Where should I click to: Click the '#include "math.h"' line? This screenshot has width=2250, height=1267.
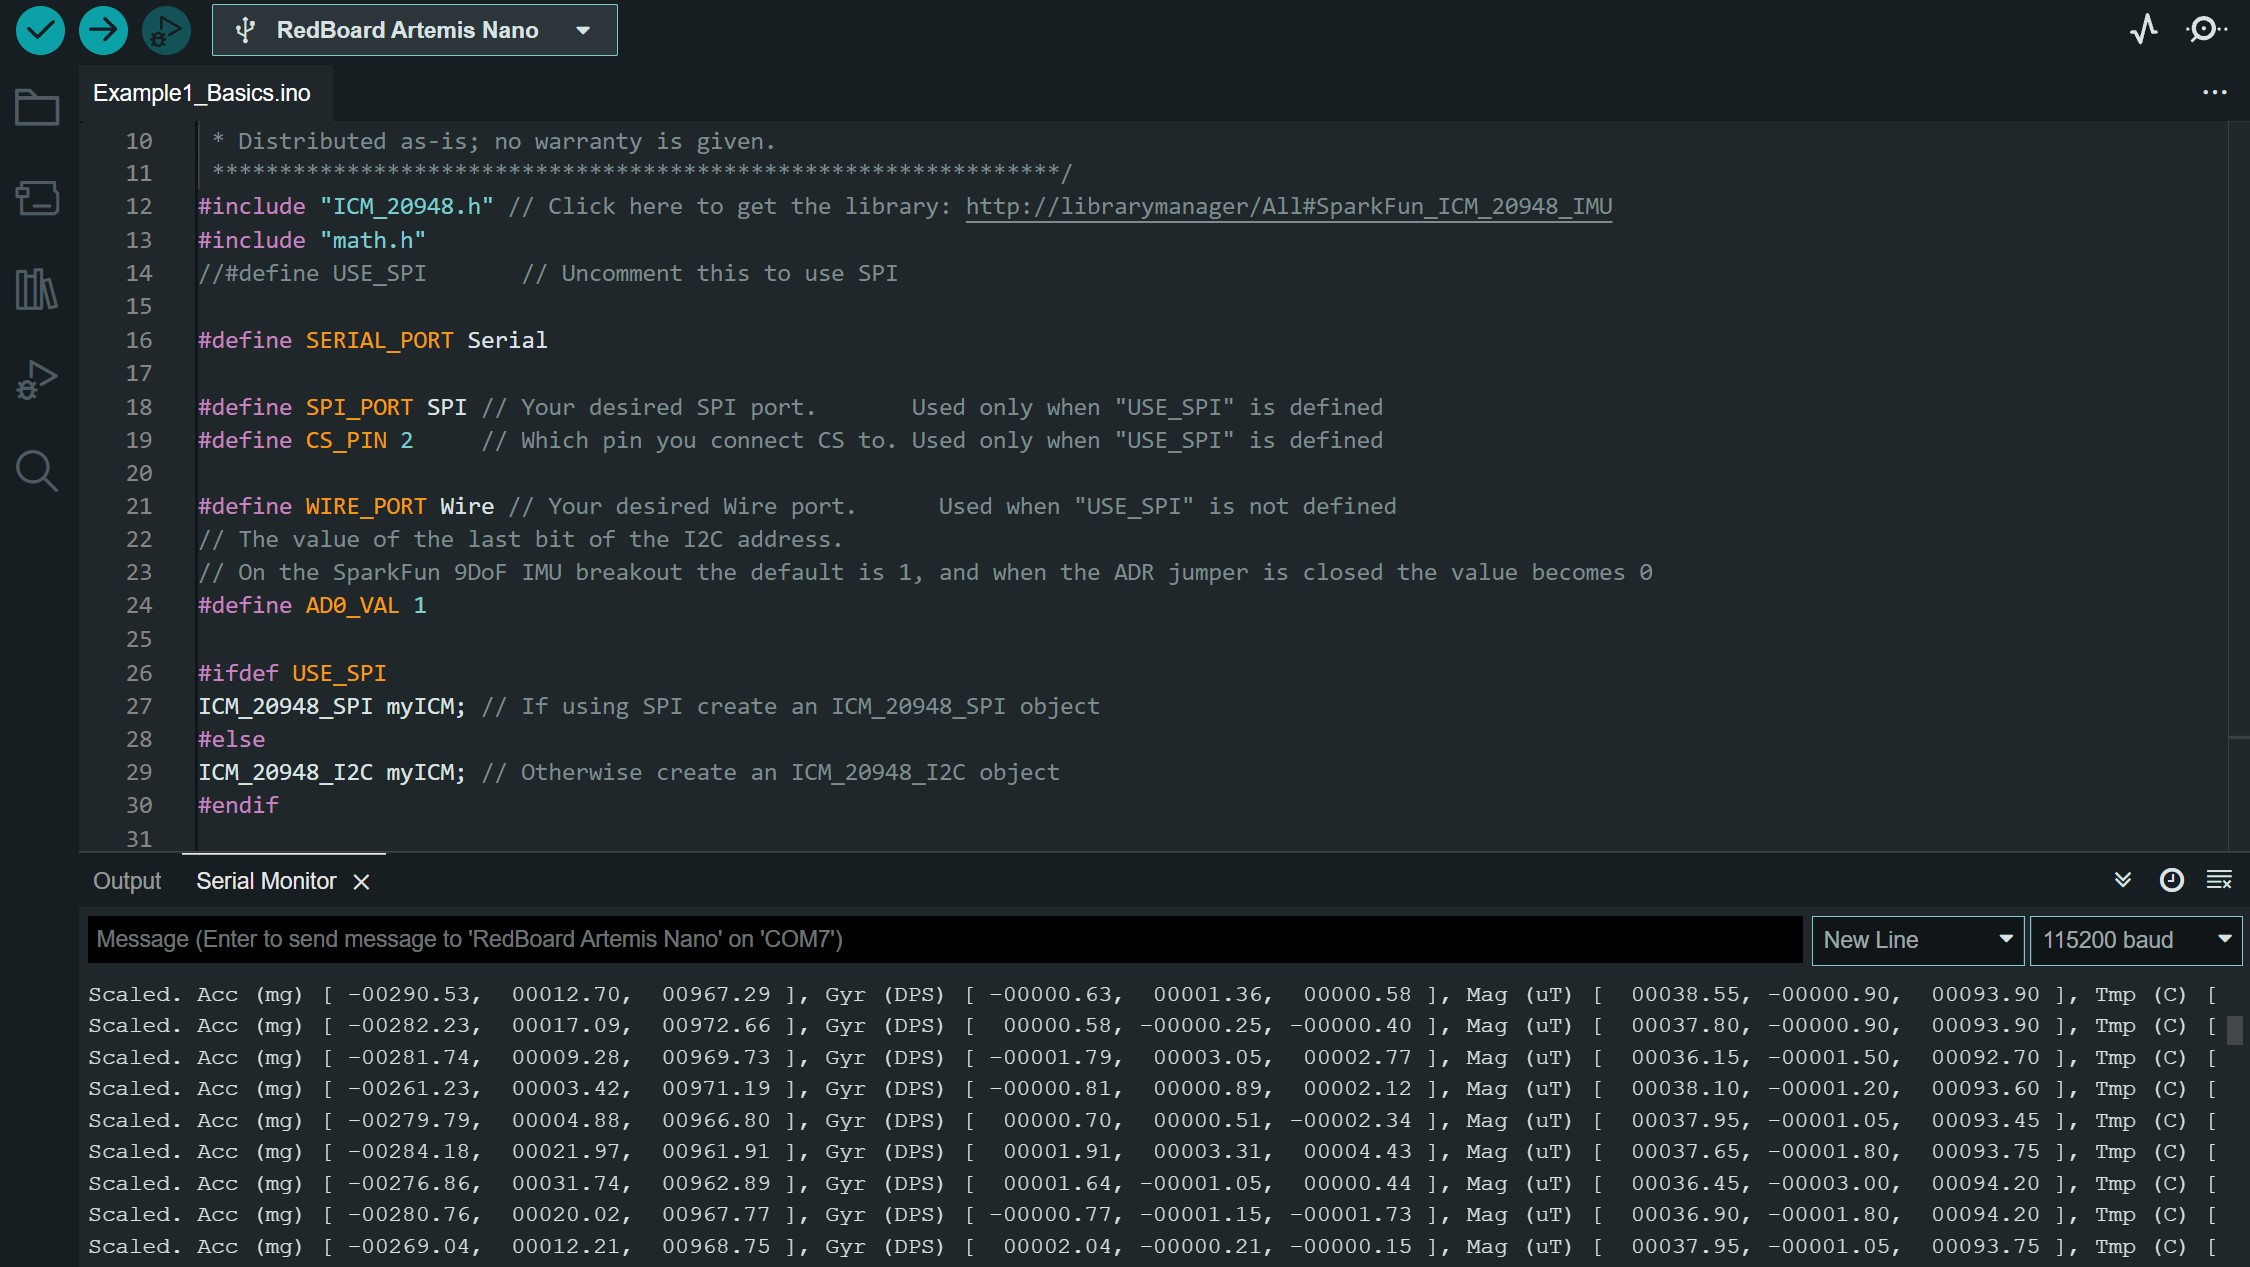312,241
